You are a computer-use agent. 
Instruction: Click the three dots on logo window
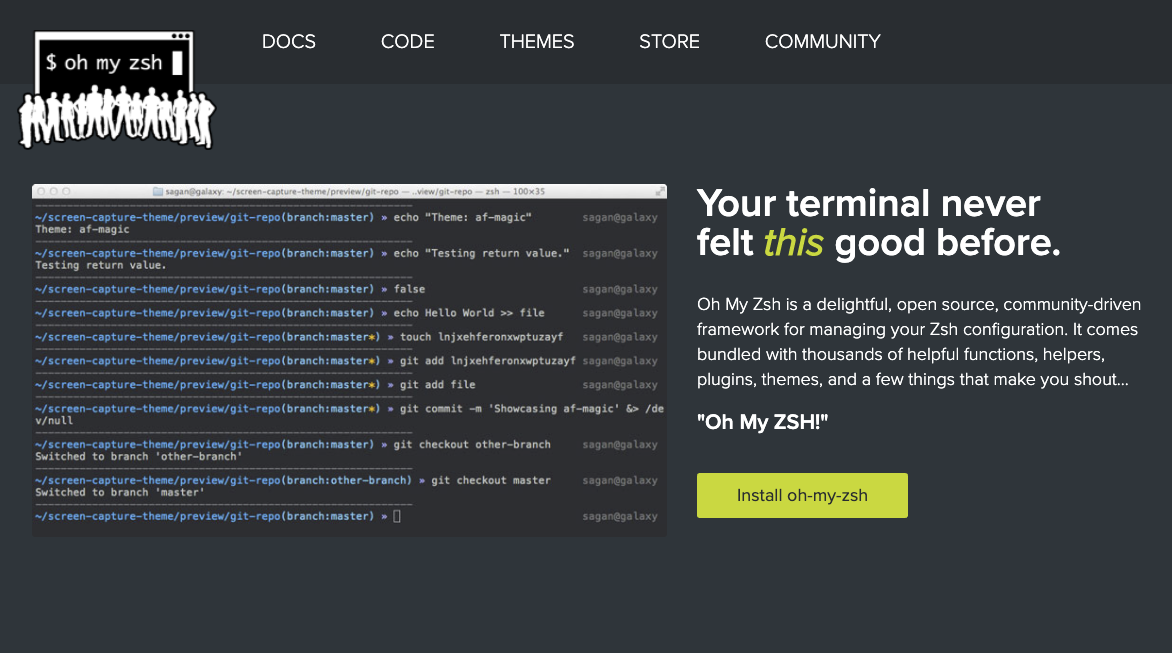point(180,36)
